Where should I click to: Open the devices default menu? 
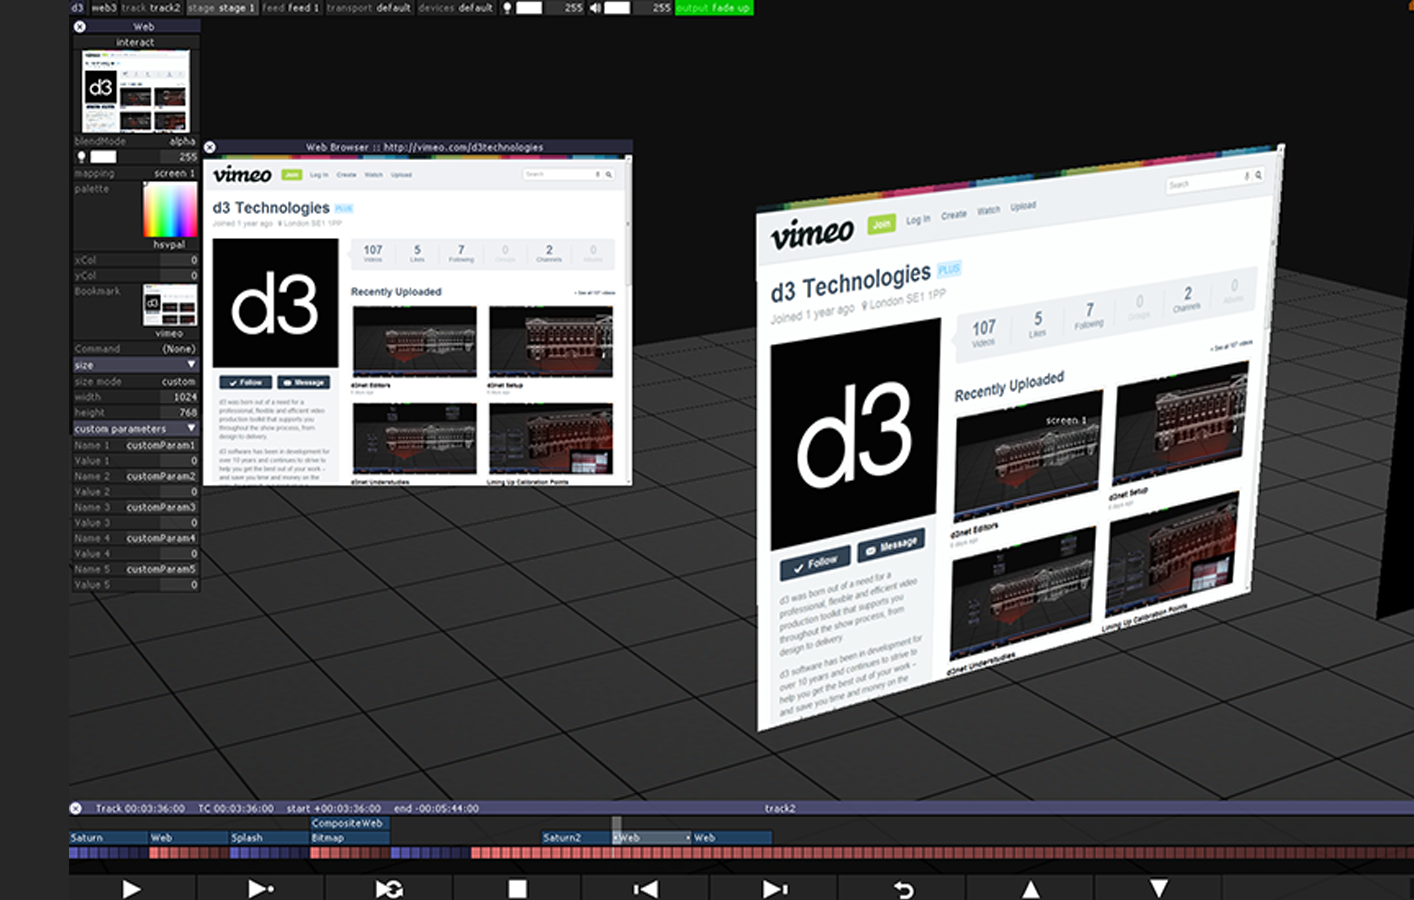(x=456, y=8)
